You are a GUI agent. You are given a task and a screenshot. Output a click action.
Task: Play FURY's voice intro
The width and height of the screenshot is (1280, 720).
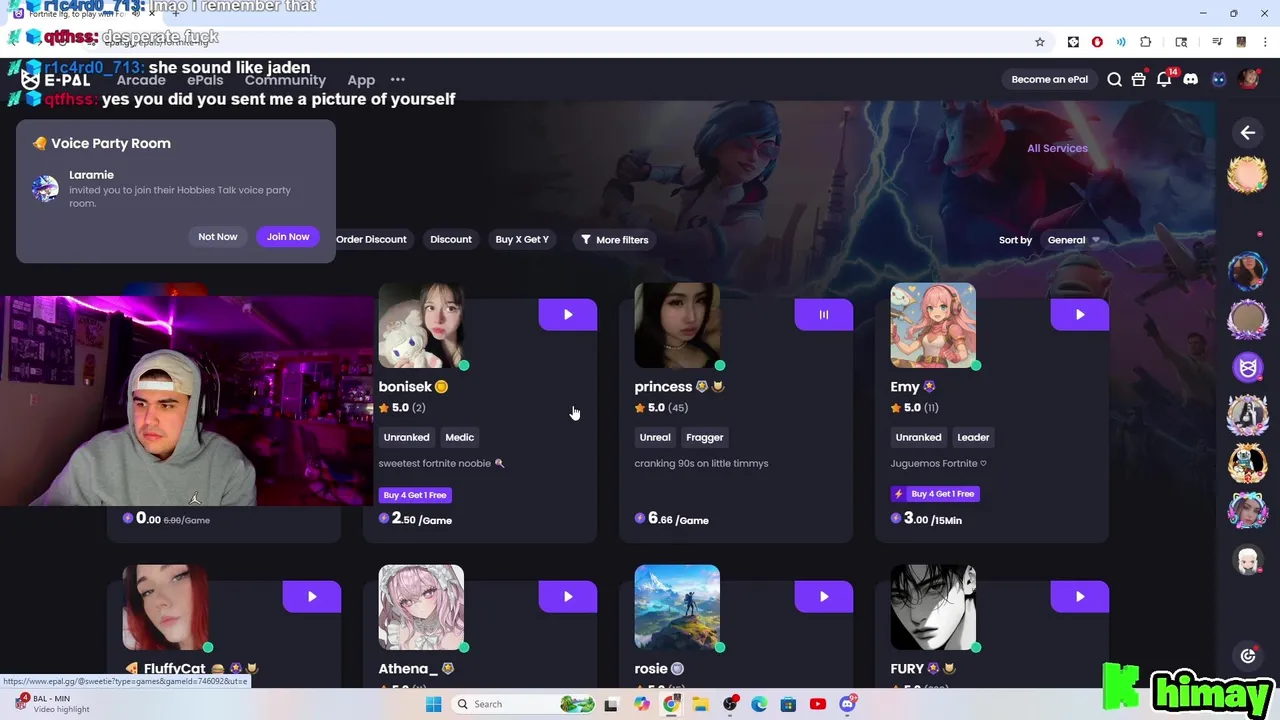(x=1080, y=596)
